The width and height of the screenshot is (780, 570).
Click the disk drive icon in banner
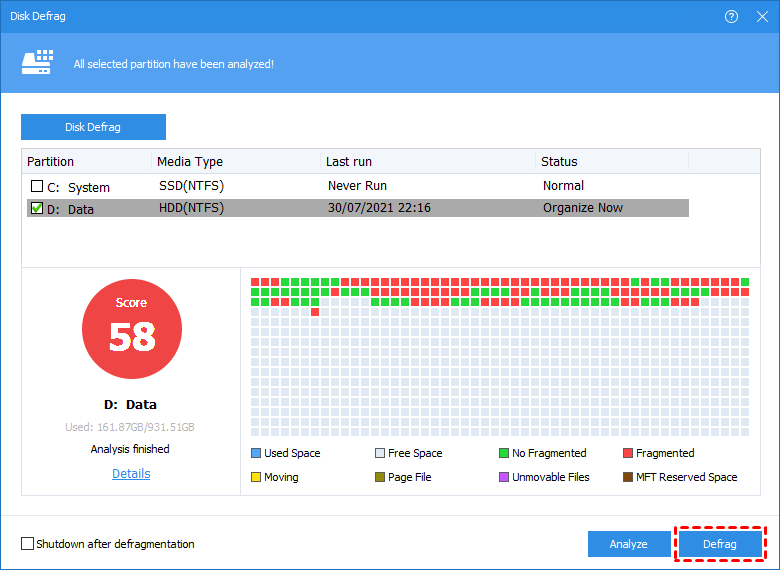(x=37, y=63)
